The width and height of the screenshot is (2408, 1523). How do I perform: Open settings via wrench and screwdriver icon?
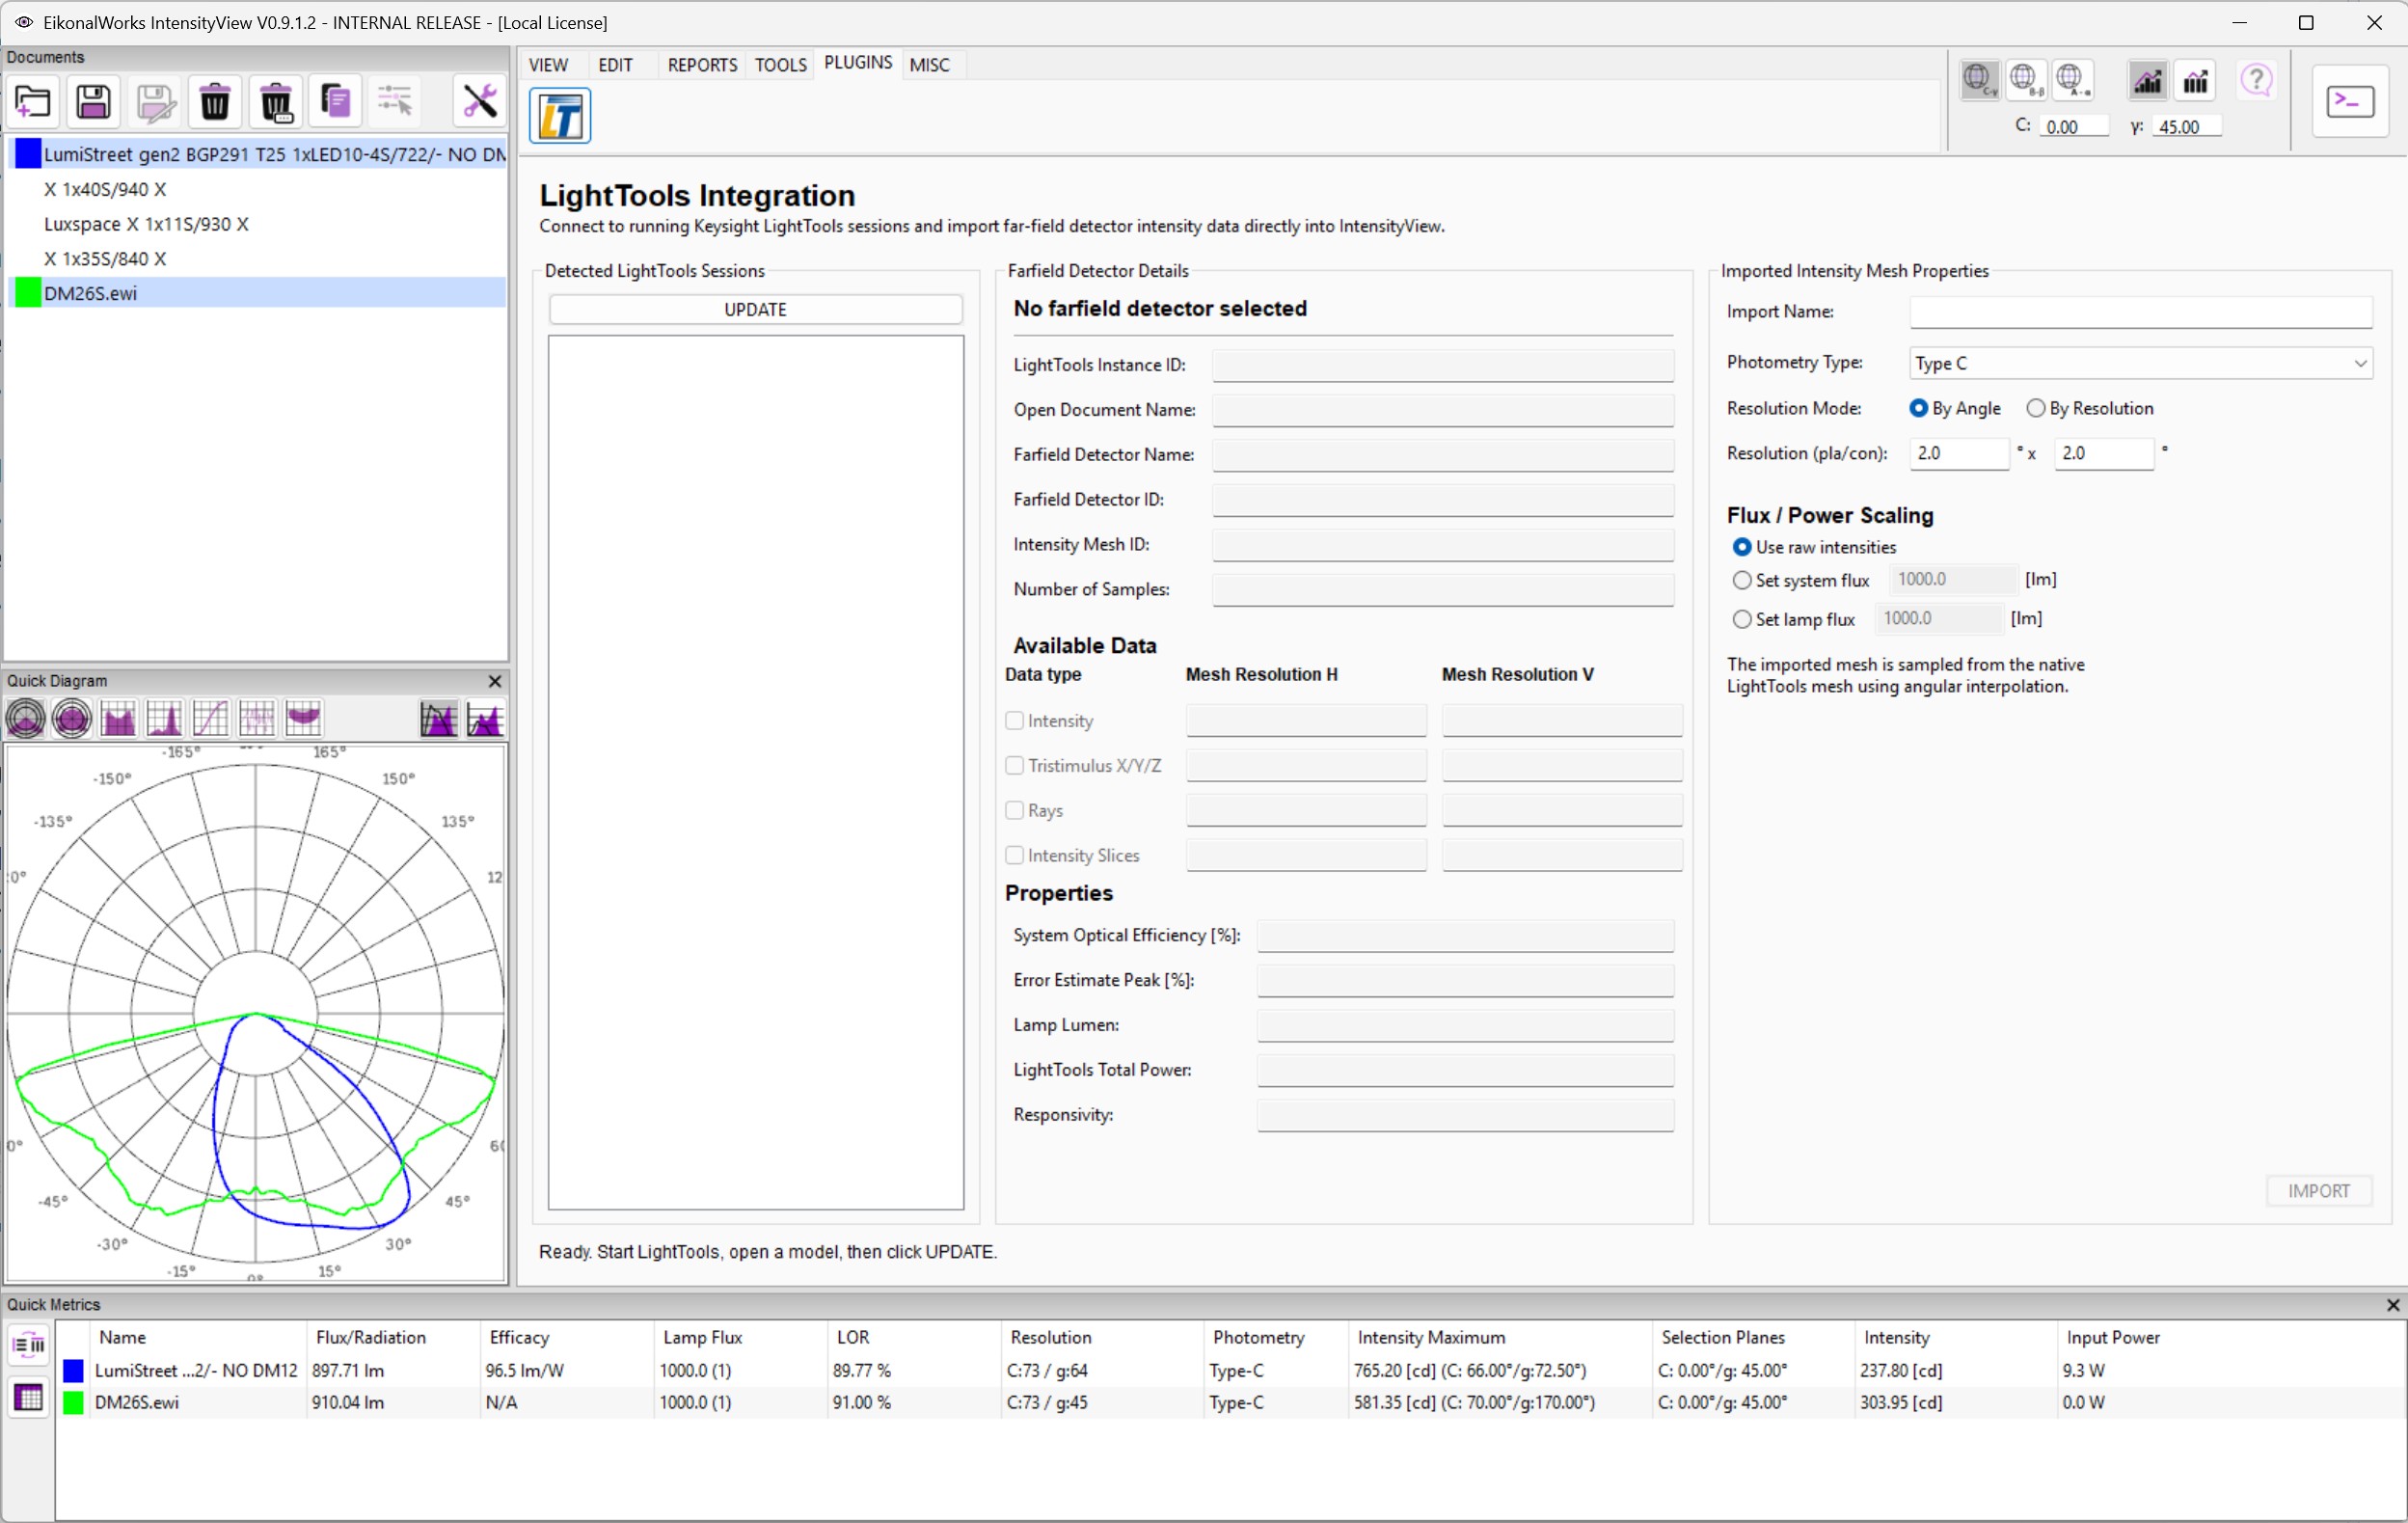[480, 101]
